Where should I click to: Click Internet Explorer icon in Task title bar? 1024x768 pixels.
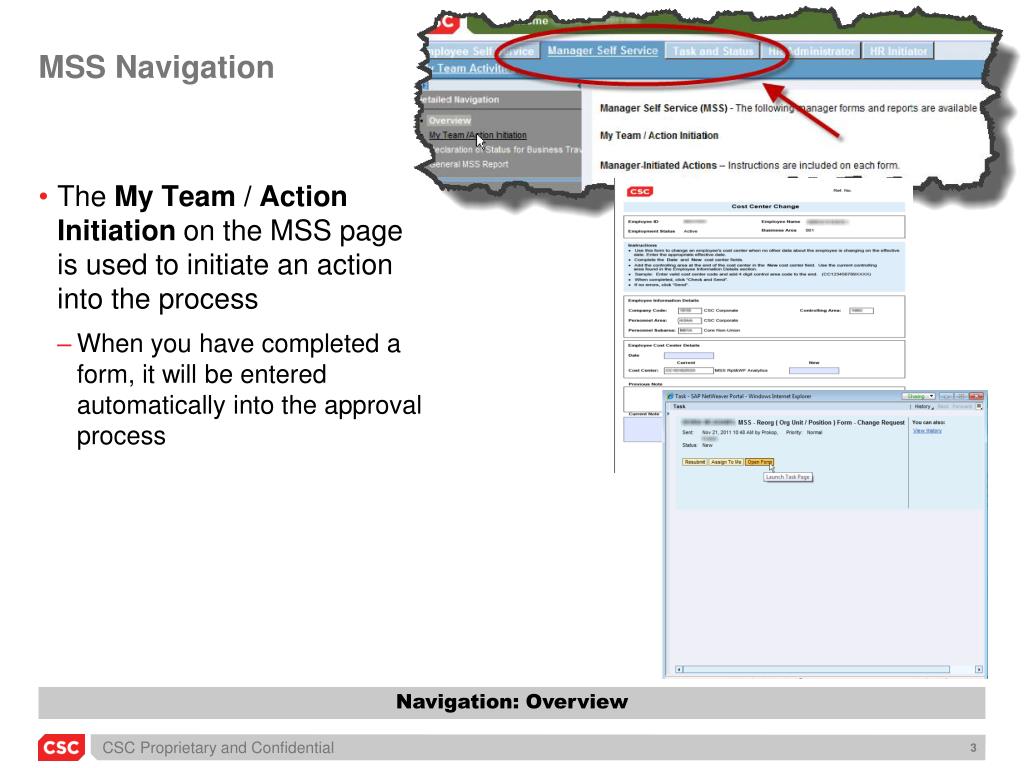coord(669,396)
